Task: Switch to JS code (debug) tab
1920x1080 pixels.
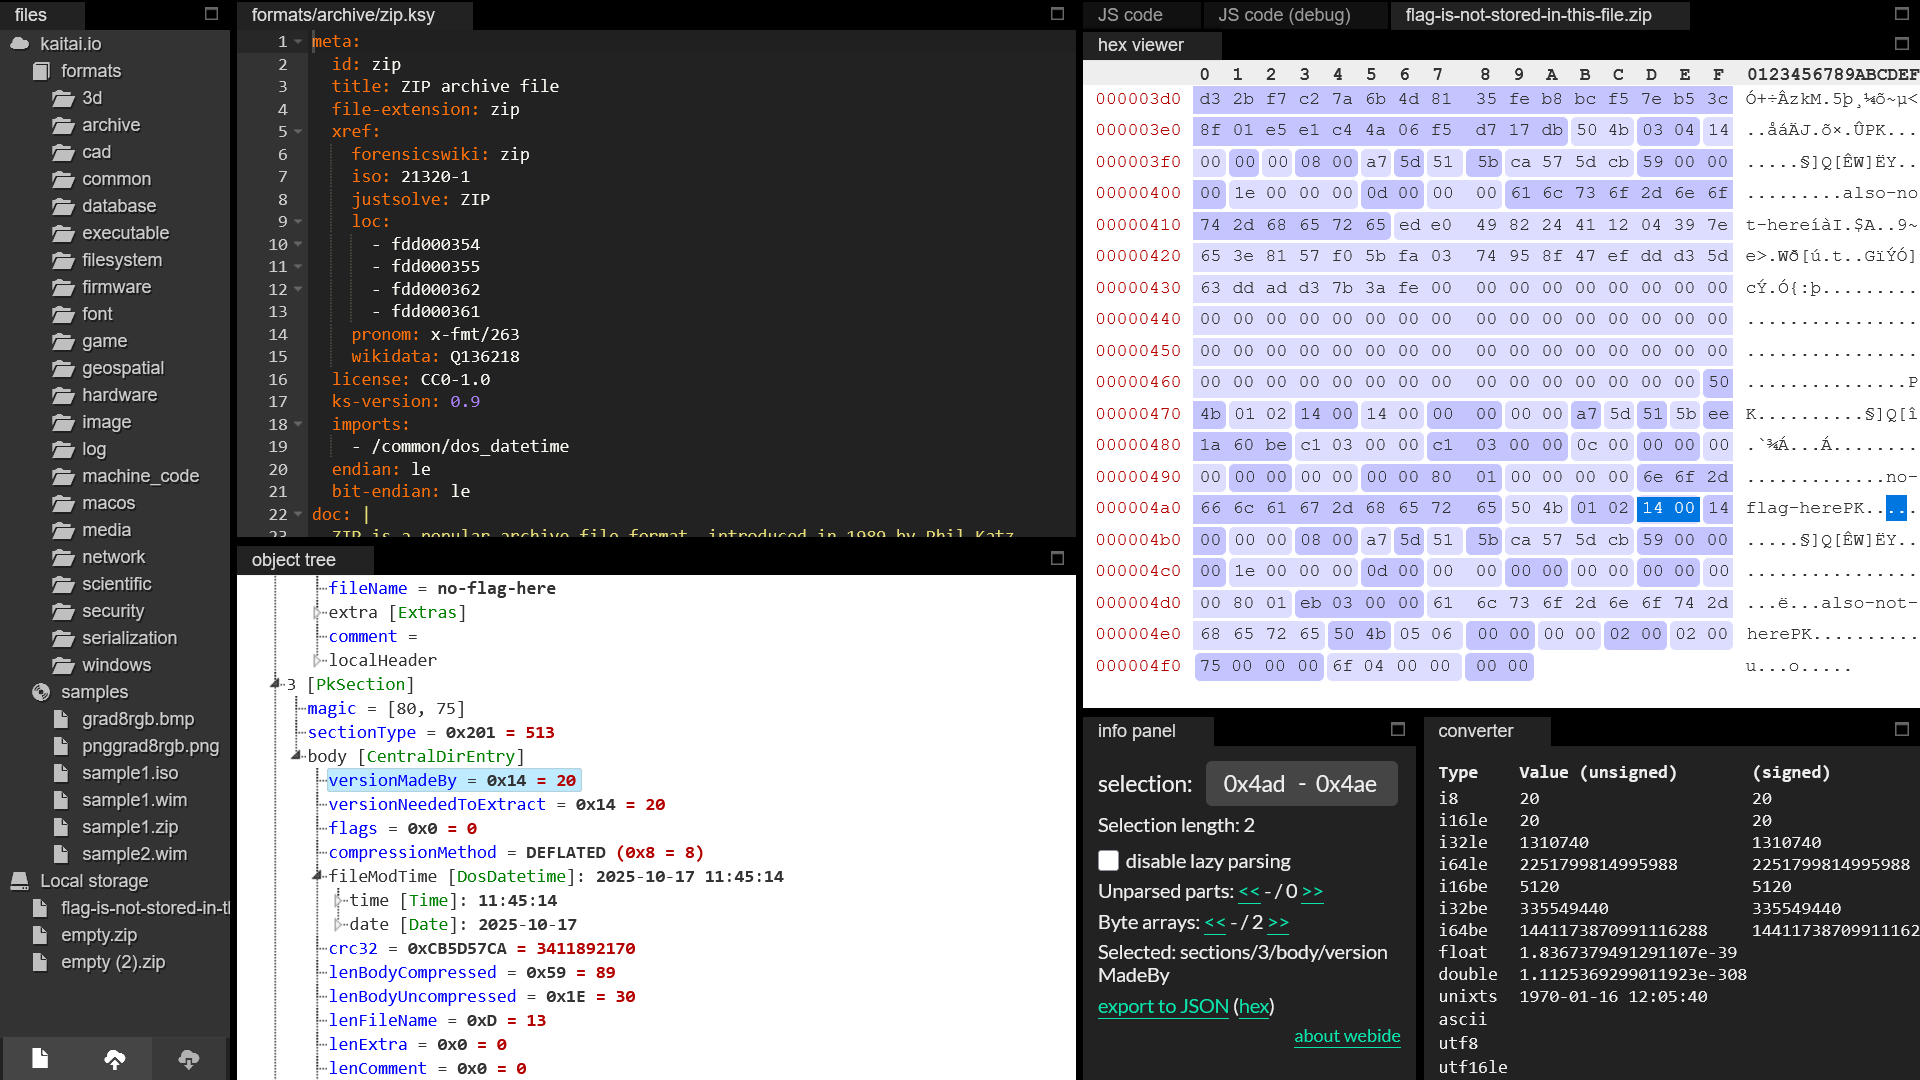Action: point(1284,15)
